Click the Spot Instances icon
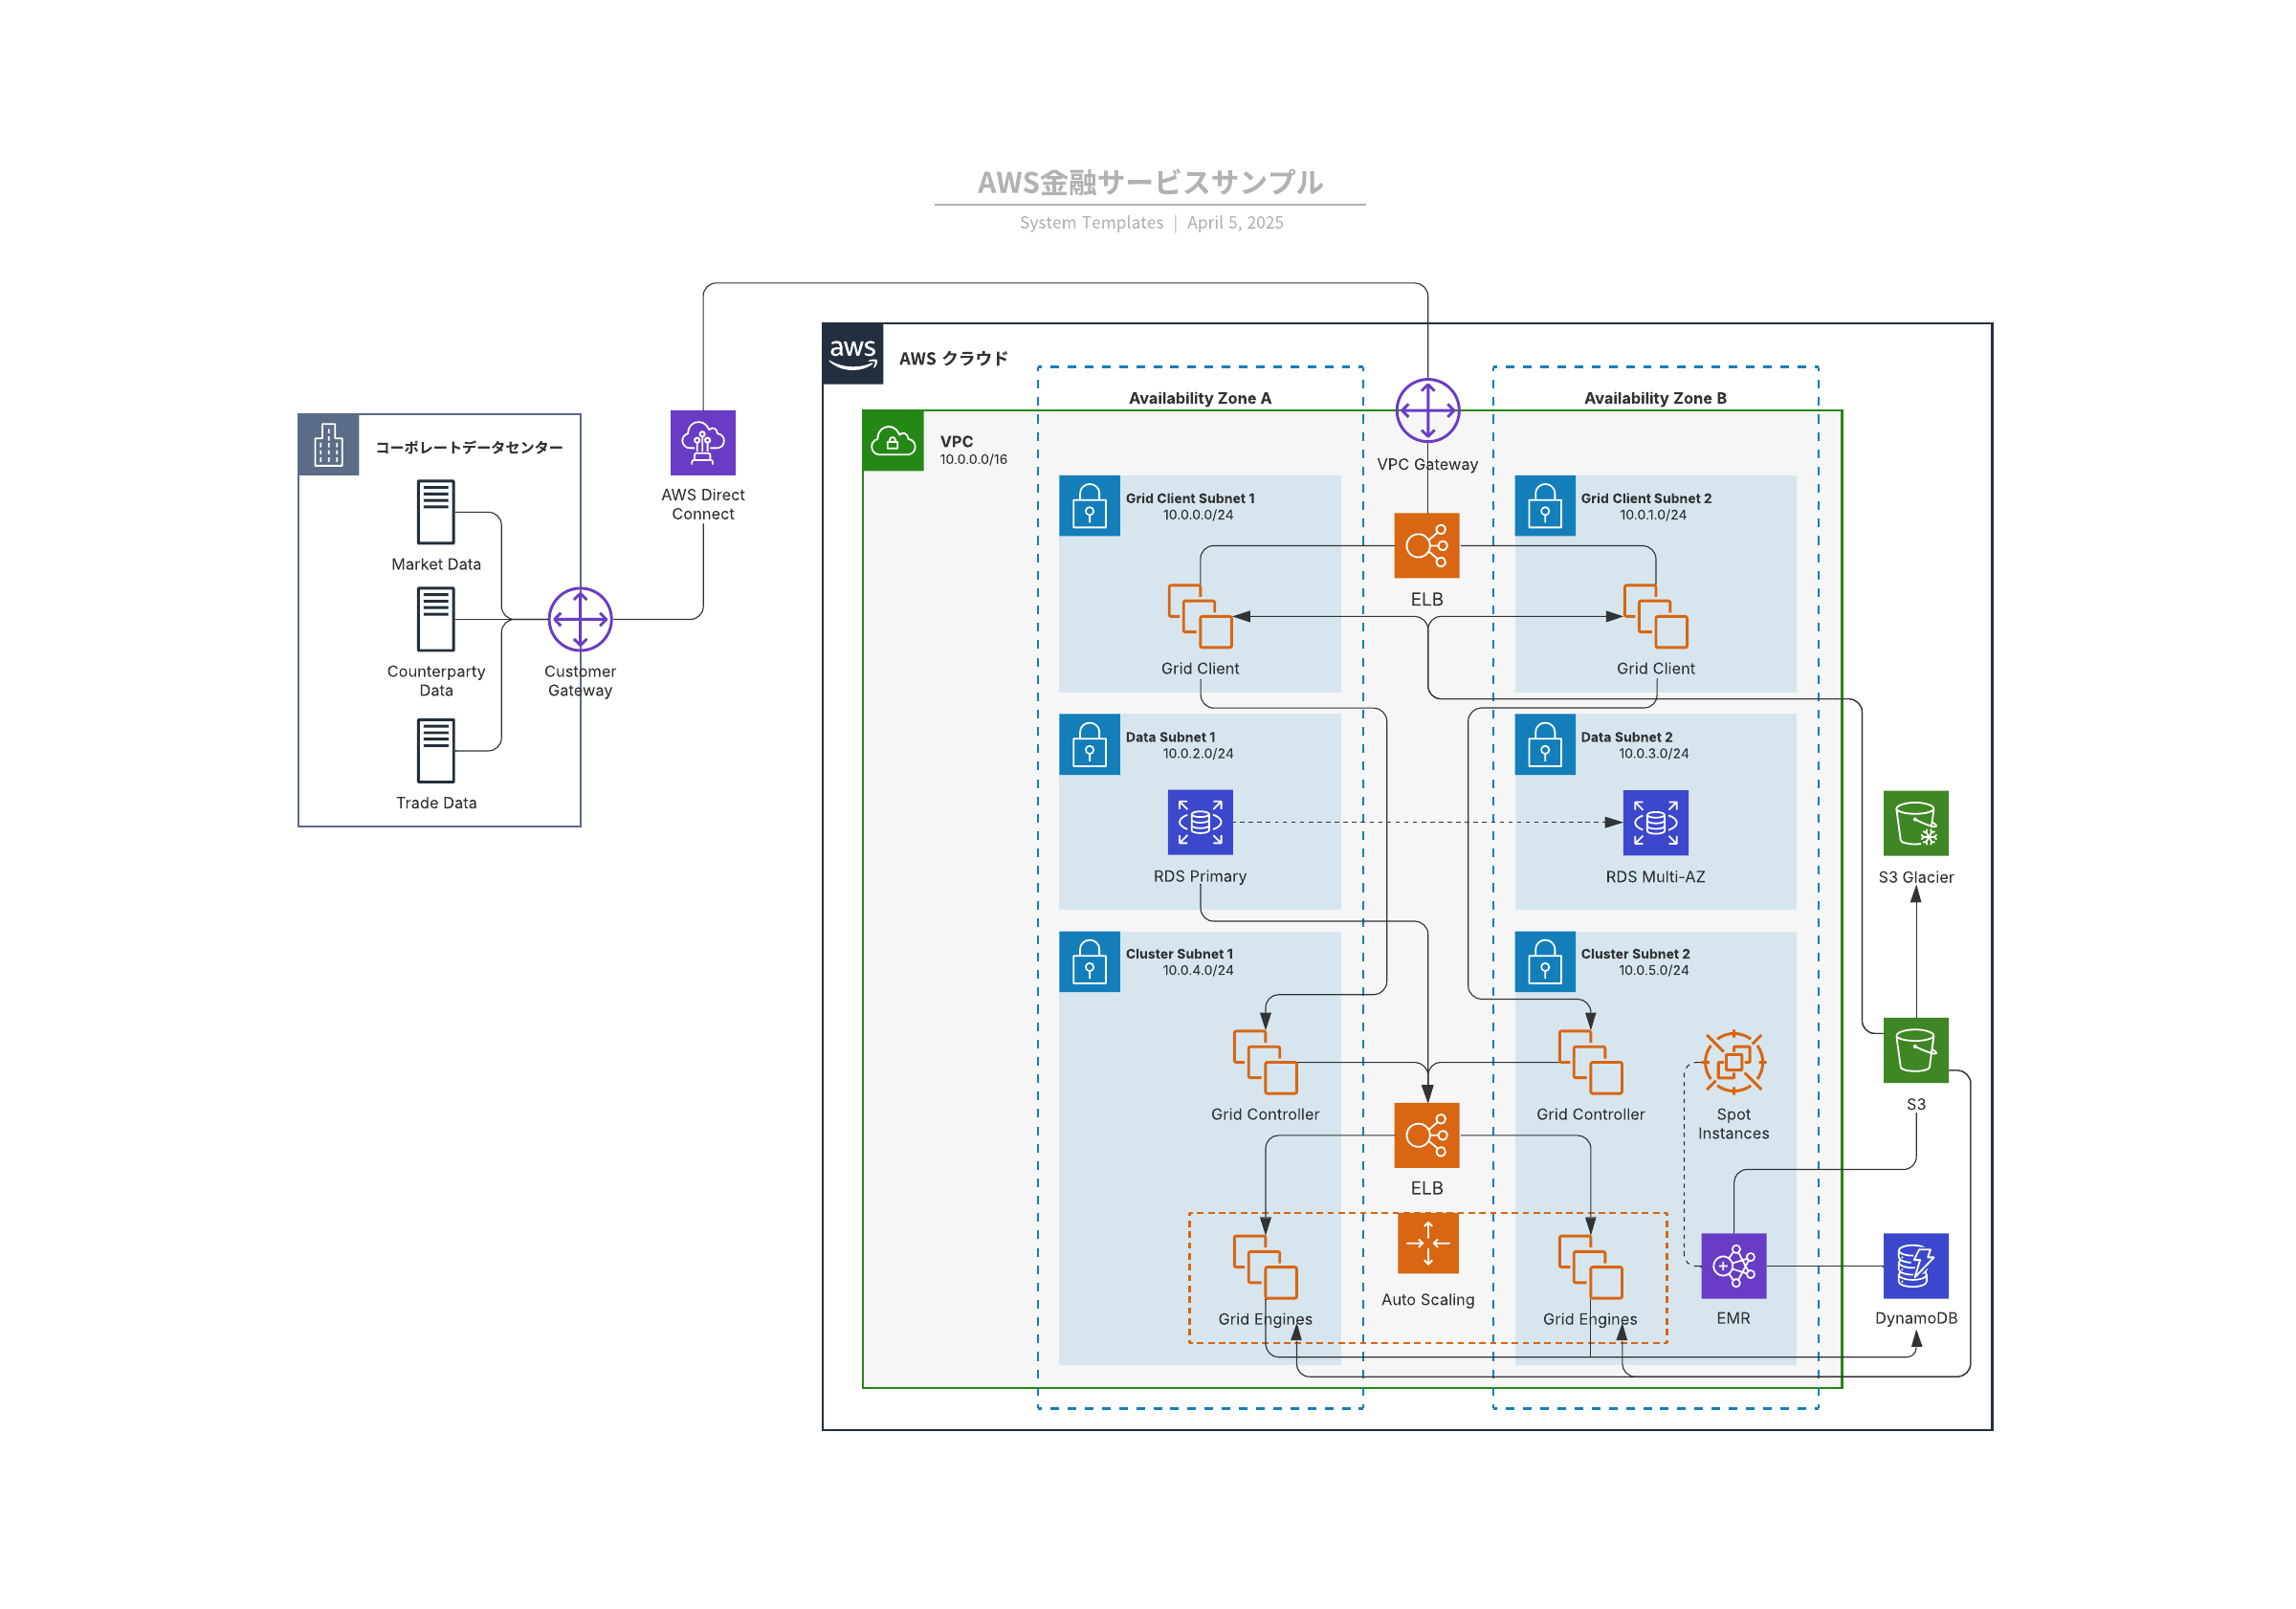The width and height of the screenshot is (2296, 1609). click(1733, 1062)
